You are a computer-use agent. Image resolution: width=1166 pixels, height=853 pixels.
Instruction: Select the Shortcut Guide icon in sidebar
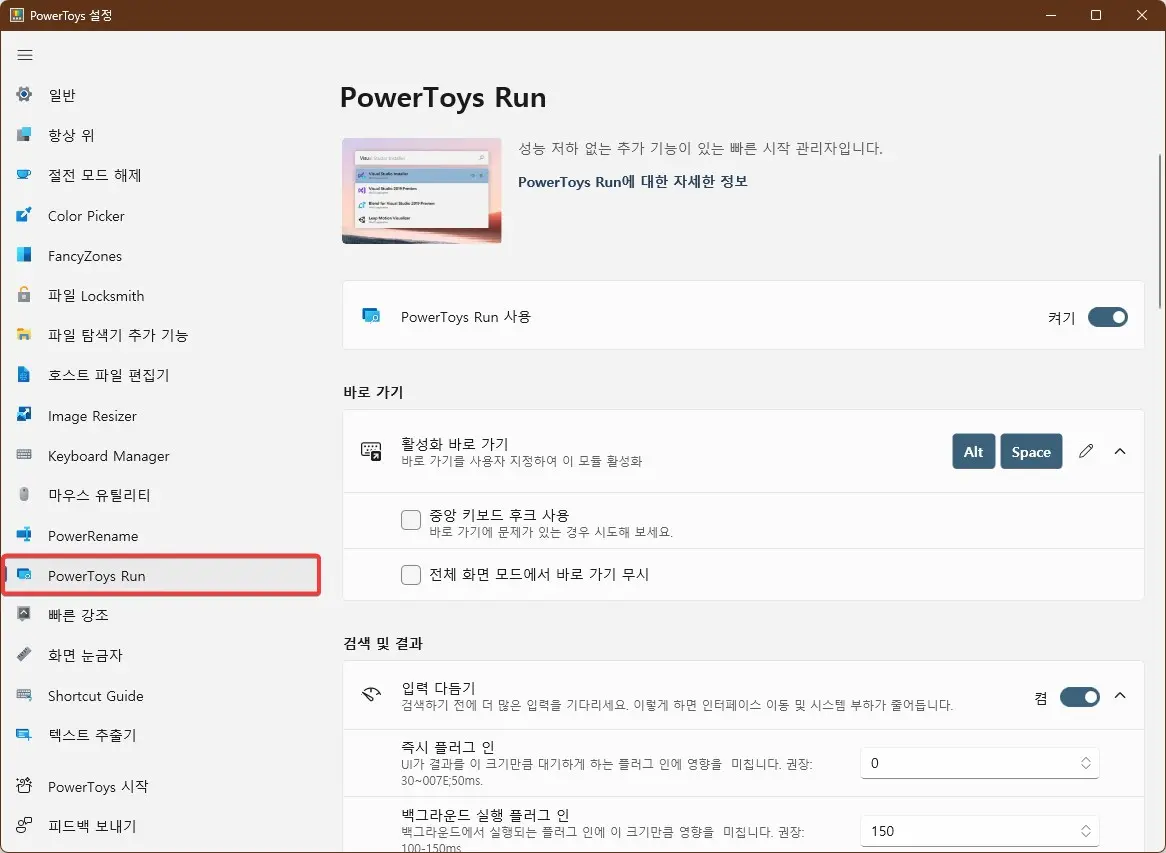24,695
